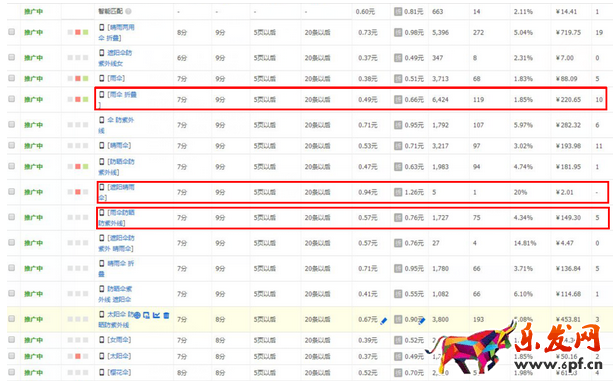
Task: Click the copy icon beside the 太阳伞 keyword
Action: 146,315
